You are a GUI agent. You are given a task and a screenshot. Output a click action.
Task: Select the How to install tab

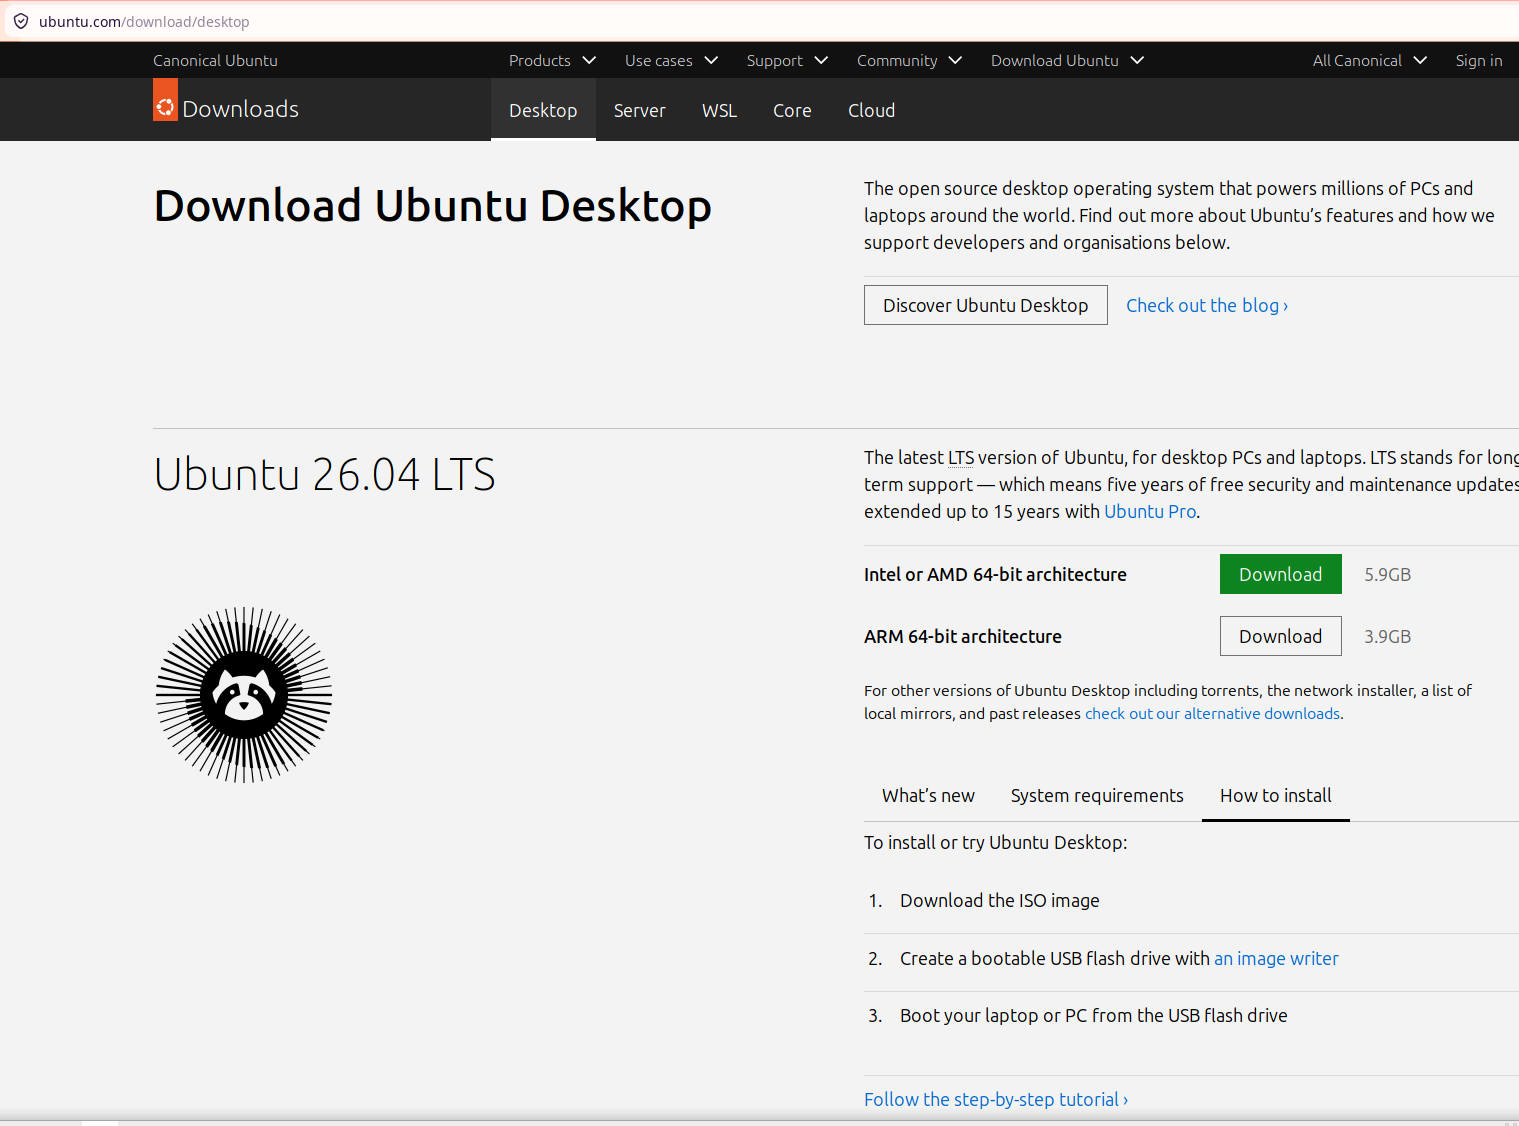[x=1276, y=795]
